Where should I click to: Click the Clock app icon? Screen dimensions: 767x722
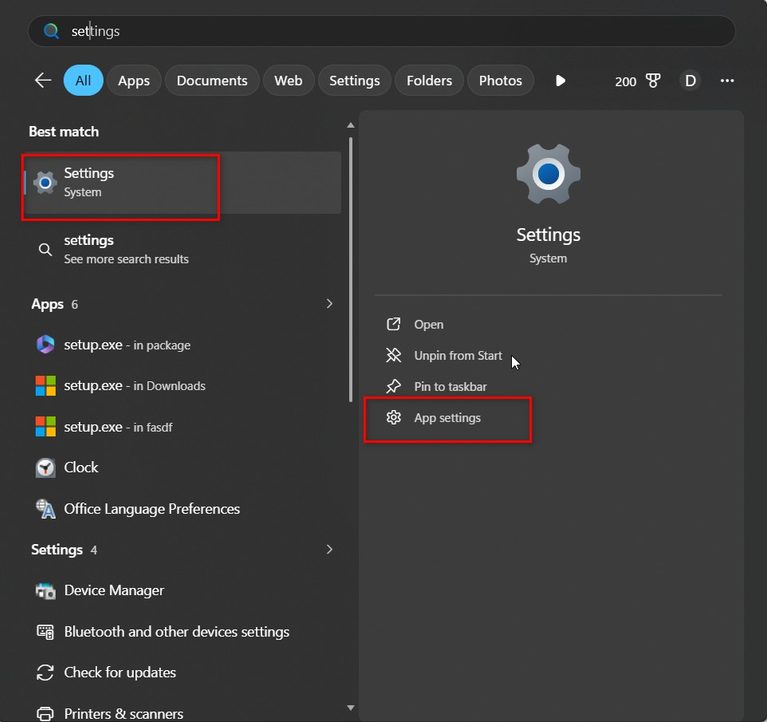[45, 468]
